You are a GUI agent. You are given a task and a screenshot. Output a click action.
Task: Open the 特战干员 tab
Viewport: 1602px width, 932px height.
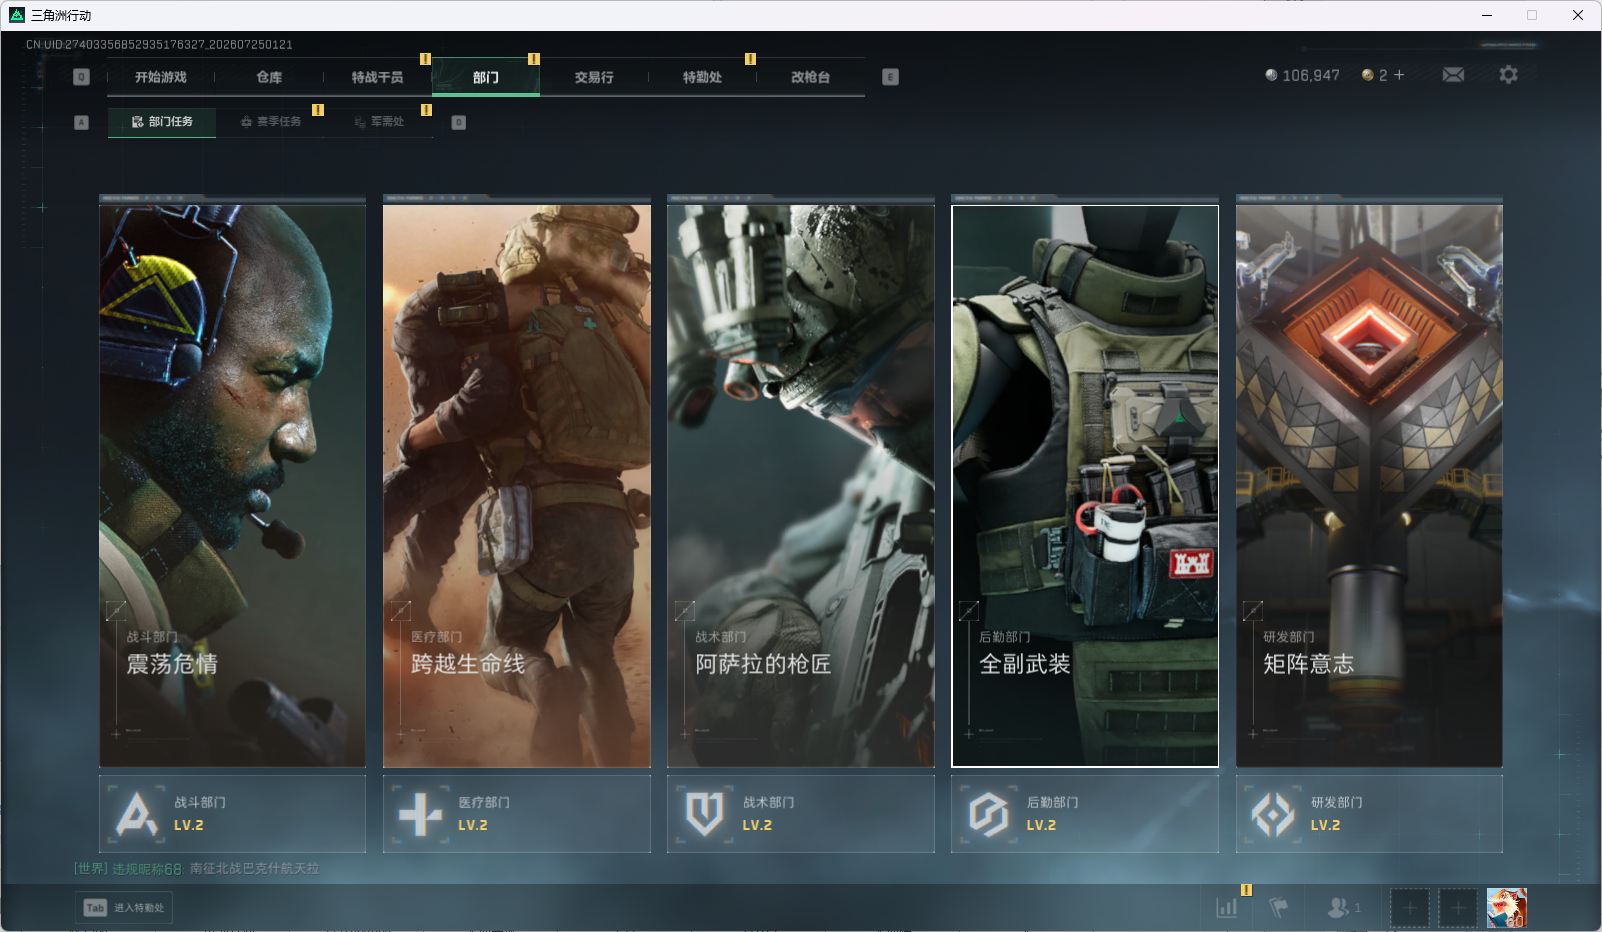tap(377, 77)
